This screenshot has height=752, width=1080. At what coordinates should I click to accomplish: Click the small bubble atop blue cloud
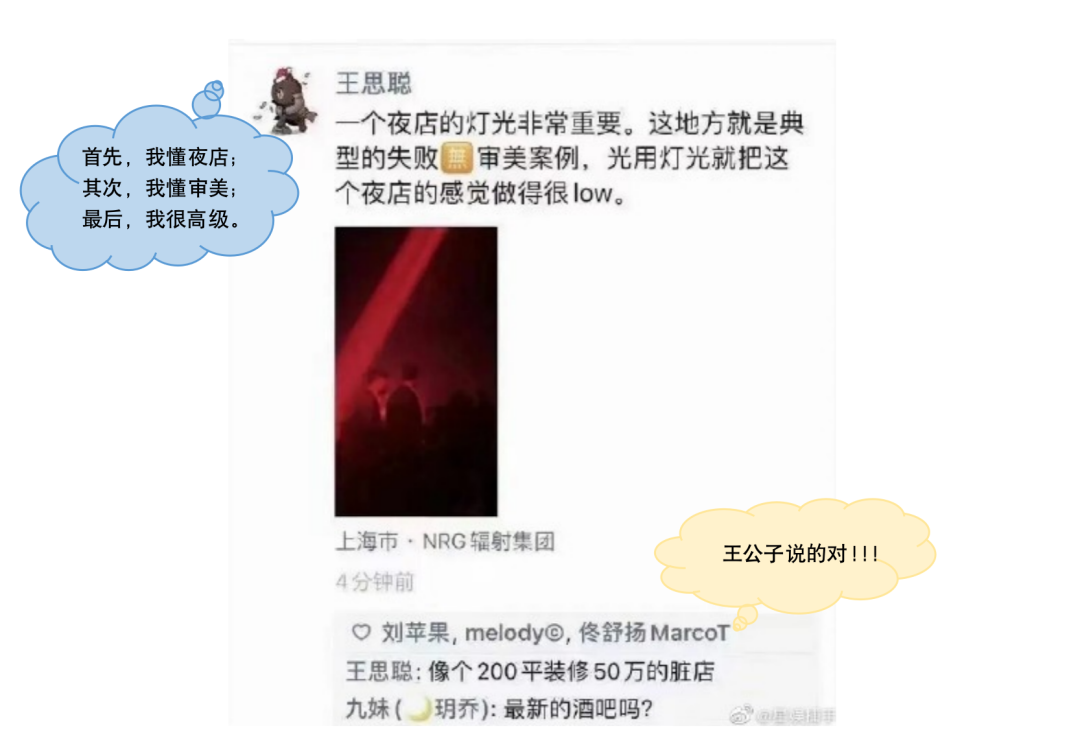tap(207, 101)
